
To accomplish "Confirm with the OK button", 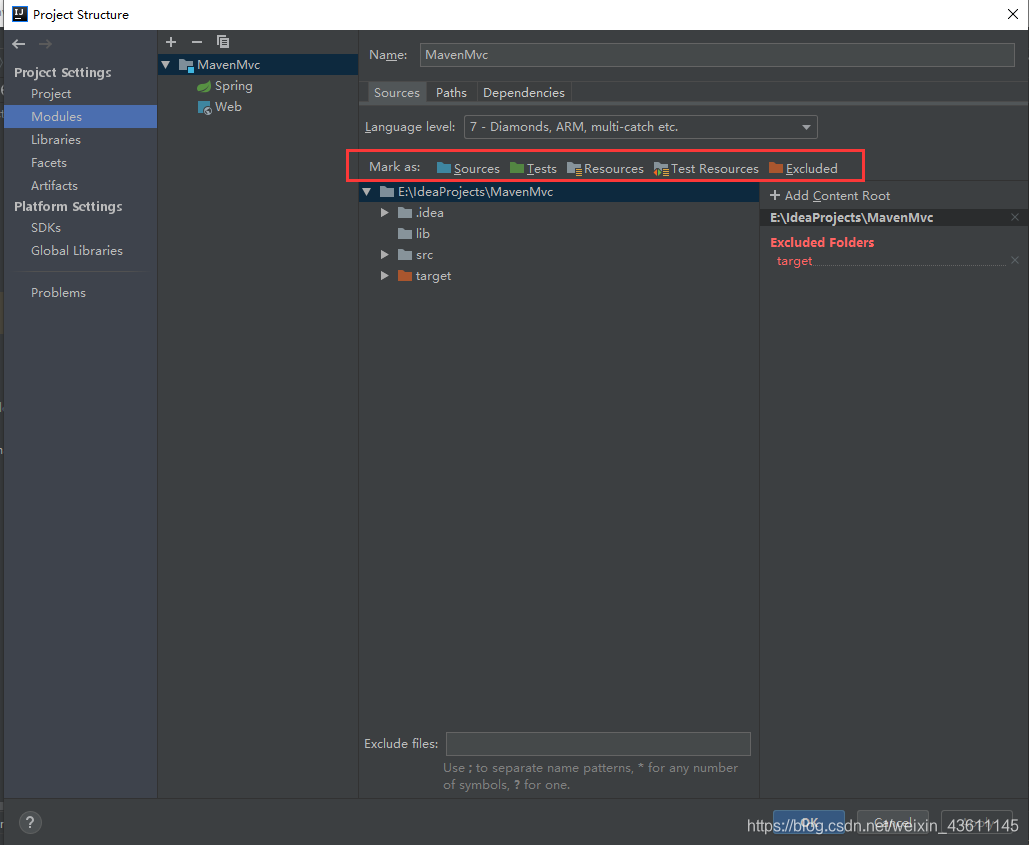I will (809, 822).
